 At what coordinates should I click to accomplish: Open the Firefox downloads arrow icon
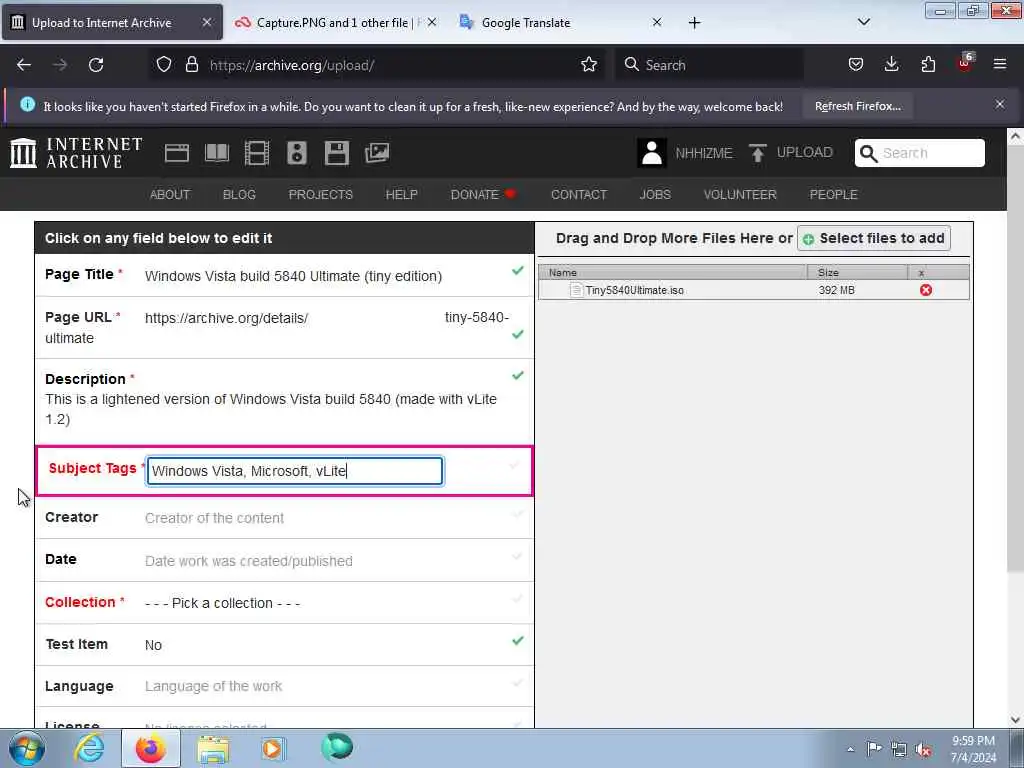891,65
